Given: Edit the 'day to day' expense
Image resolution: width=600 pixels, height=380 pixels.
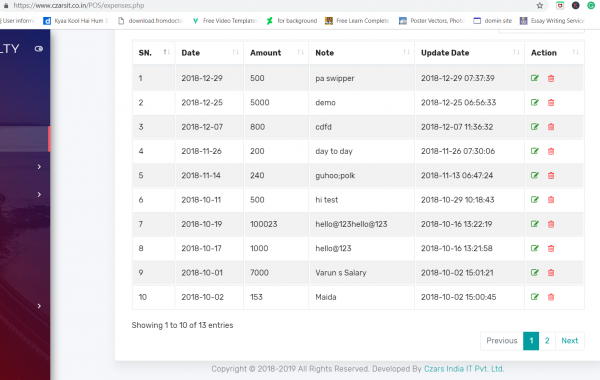Looking at the screenshot, I should click(x=535, y=151).
